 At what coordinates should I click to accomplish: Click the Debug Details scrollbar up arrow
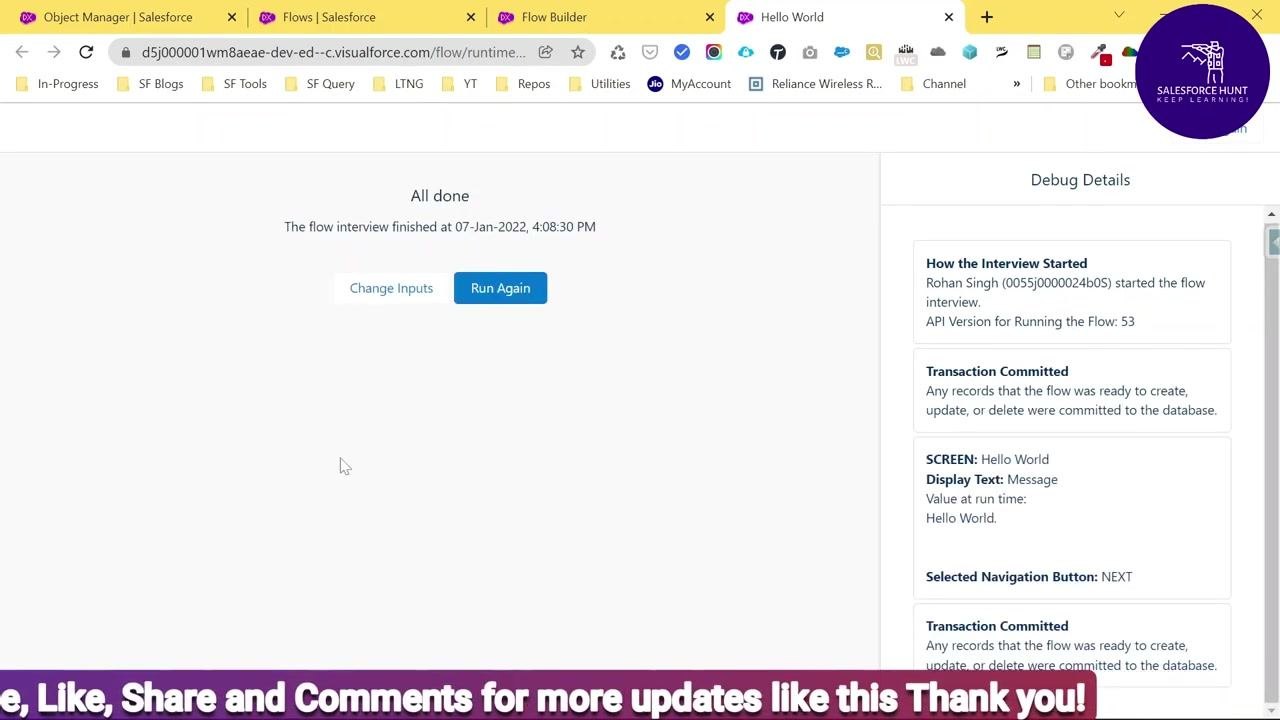pyautogui.click(x=1272, y=215)
